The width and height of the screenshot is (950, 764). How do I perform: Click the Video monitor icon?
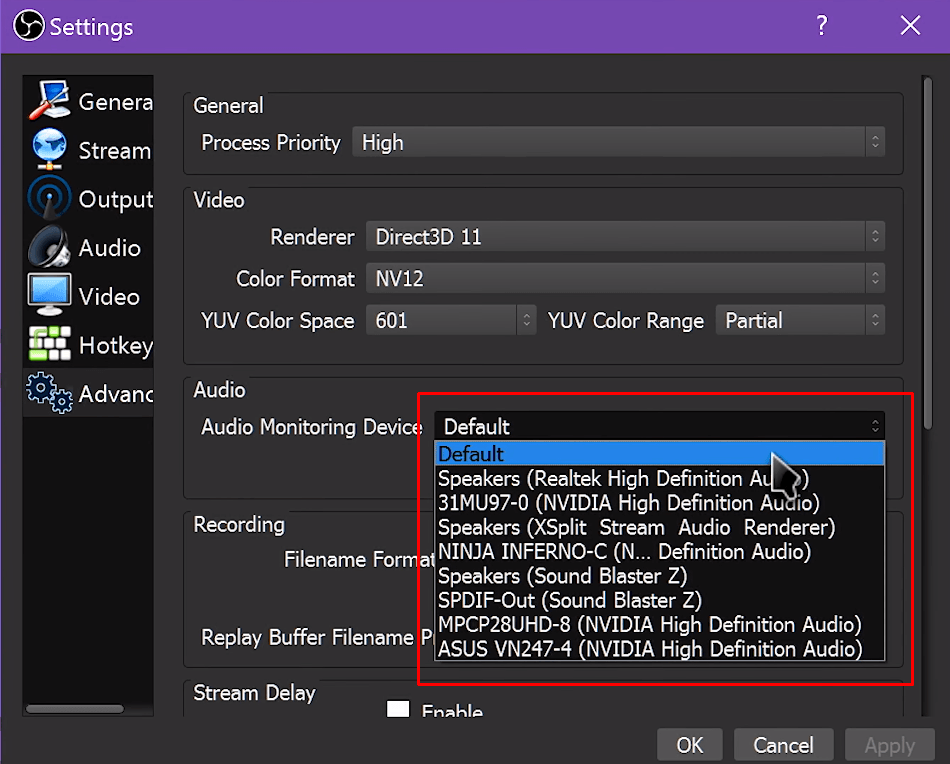click(x=48, y=296)
